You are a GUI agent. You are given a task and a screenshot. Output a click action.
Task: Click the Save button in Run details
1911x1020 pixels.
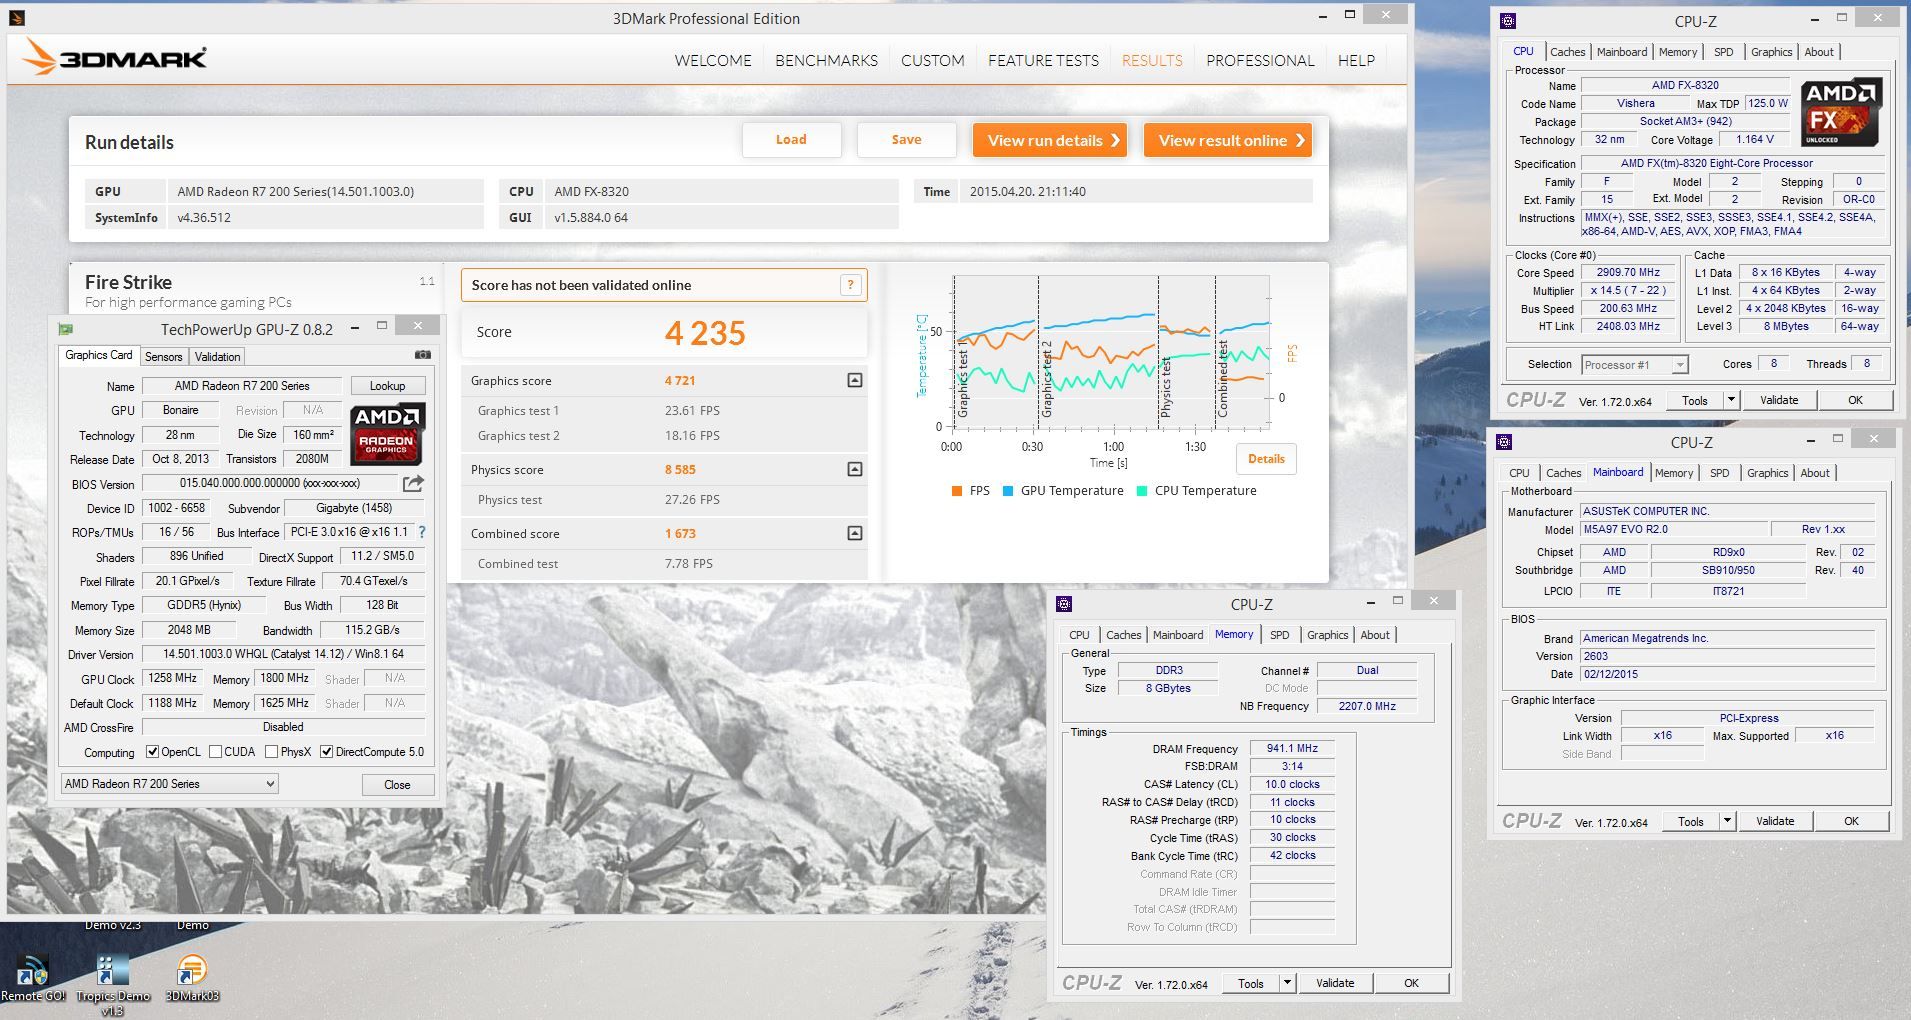[x=906, y=140]
